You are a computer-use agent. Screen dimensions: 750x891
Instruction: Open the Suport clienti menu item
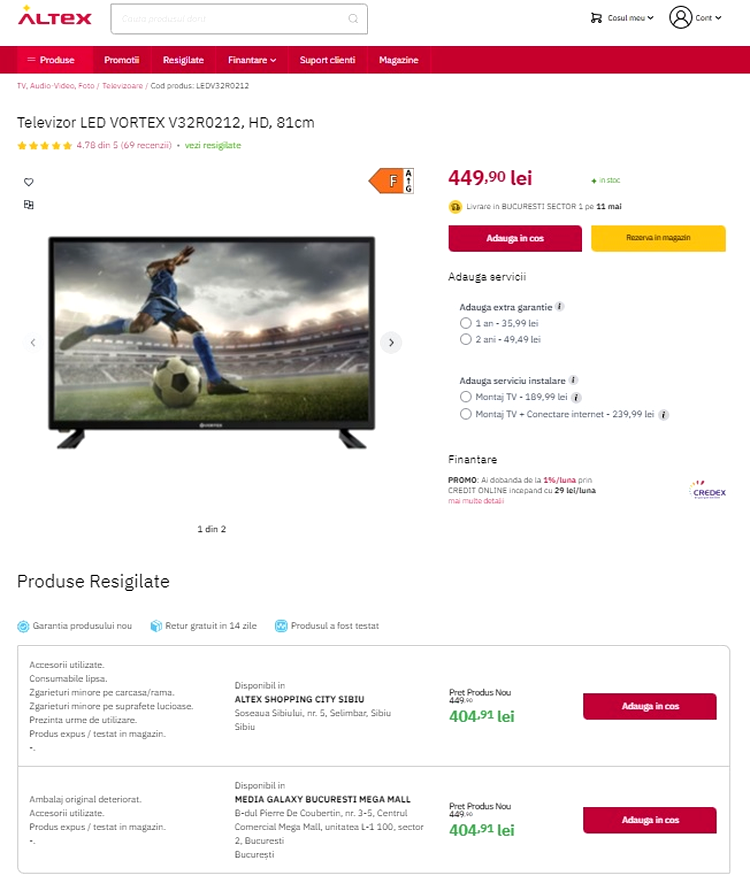pos(327,60)
